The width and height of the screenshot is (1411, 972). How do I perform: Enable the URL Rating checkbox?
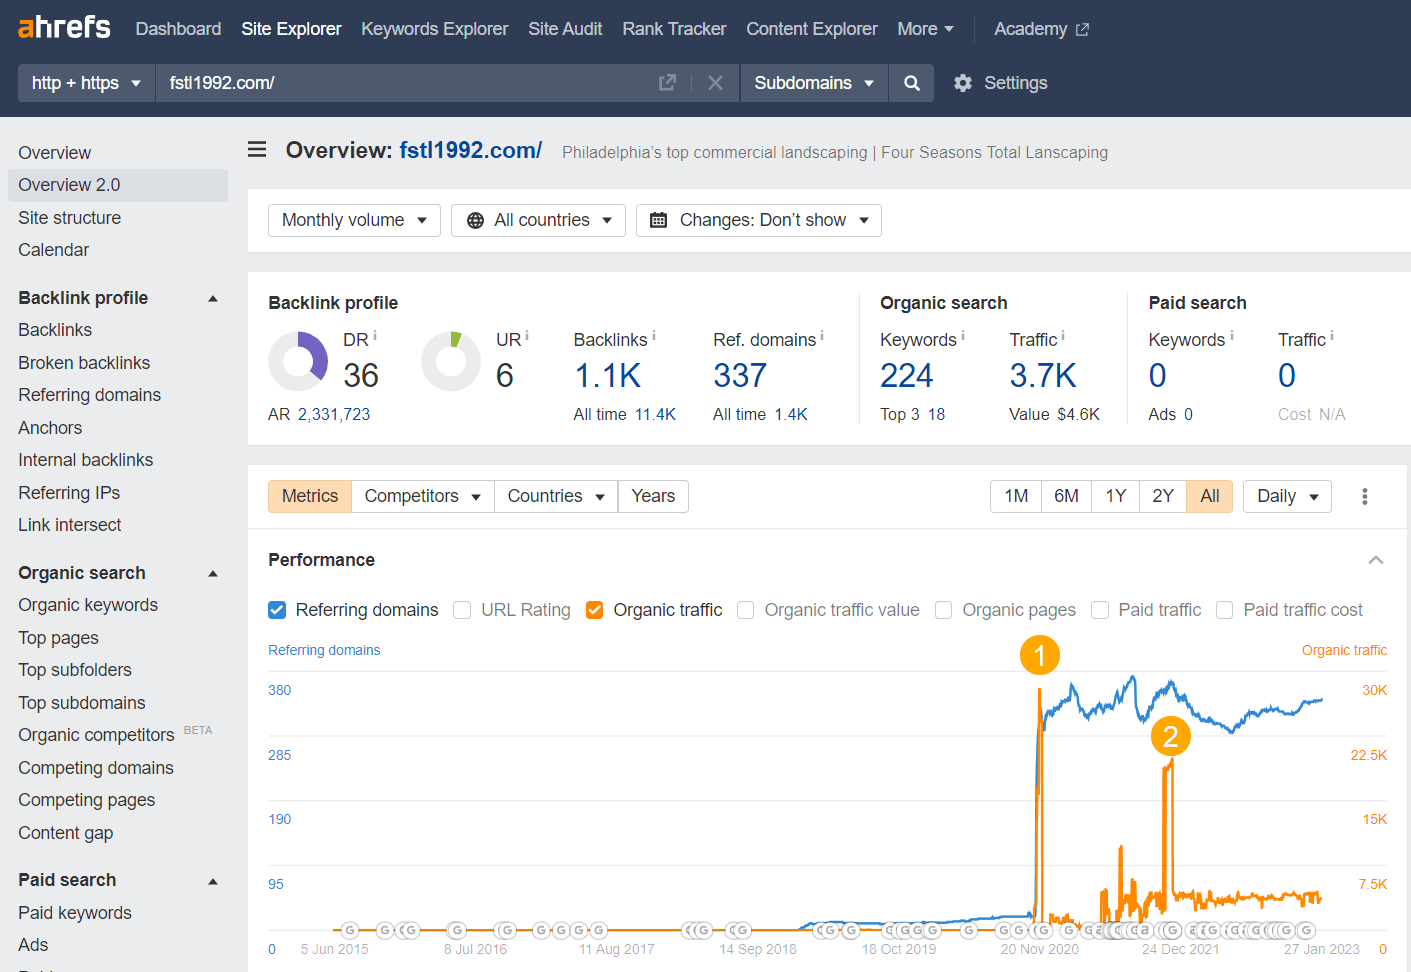click(461, 610)
